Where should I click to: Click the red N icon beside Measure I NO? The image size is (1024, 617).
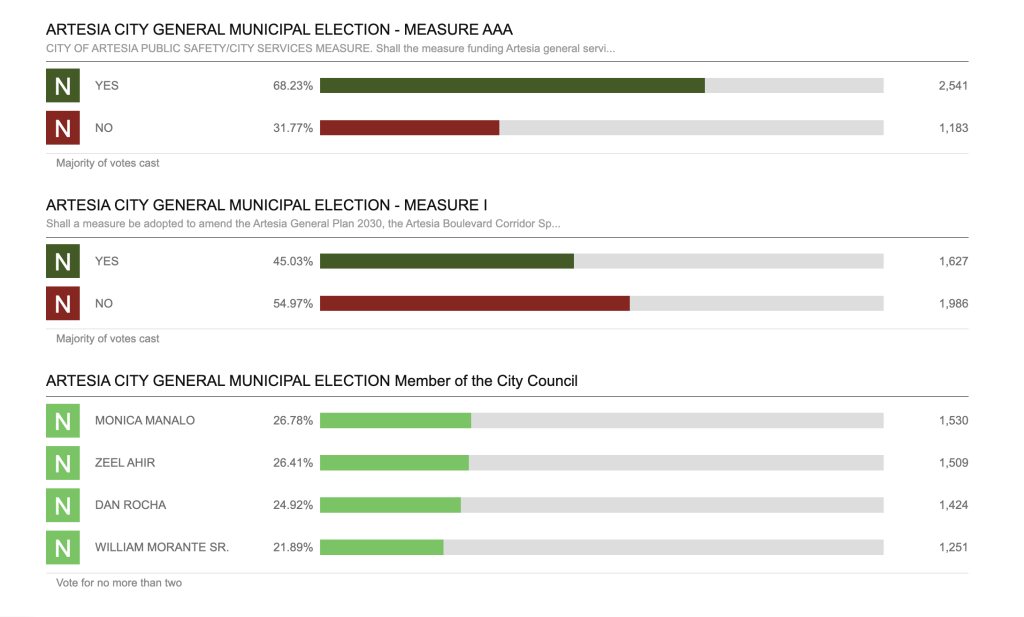pos(62,304)
